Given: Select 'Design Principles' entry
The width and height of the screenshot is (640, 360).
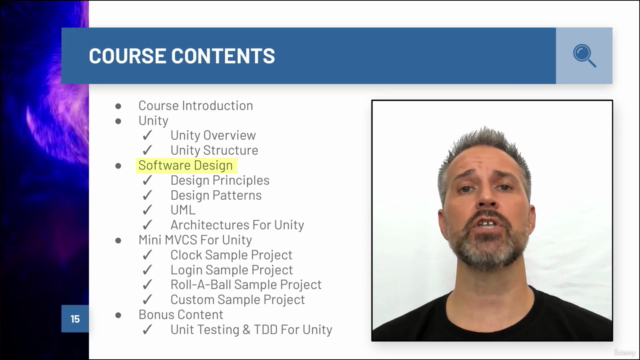Looking at the screenshot, I should pyautogui.click(x=220, y=180).
